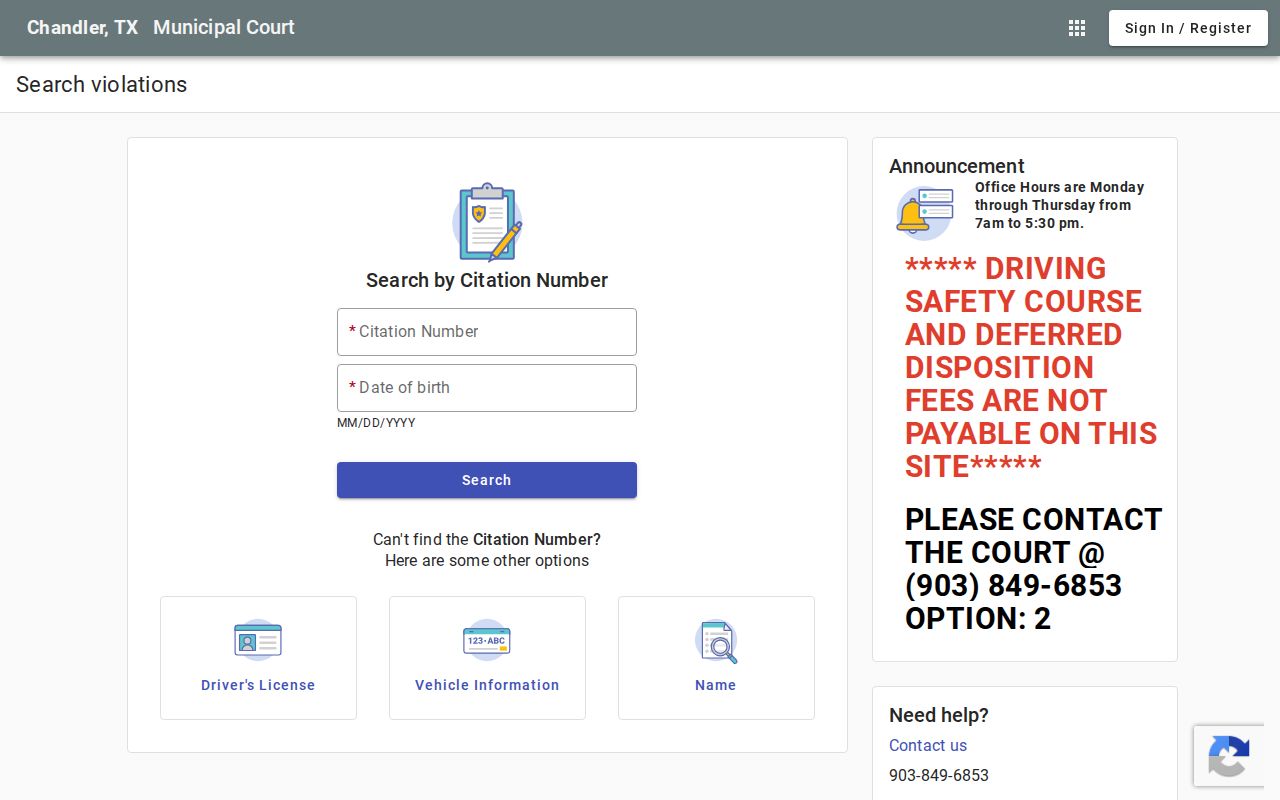The image size is (1280, 800).
Task: Click the Office Hours announcement text
Action: (x=1059, y=205)
